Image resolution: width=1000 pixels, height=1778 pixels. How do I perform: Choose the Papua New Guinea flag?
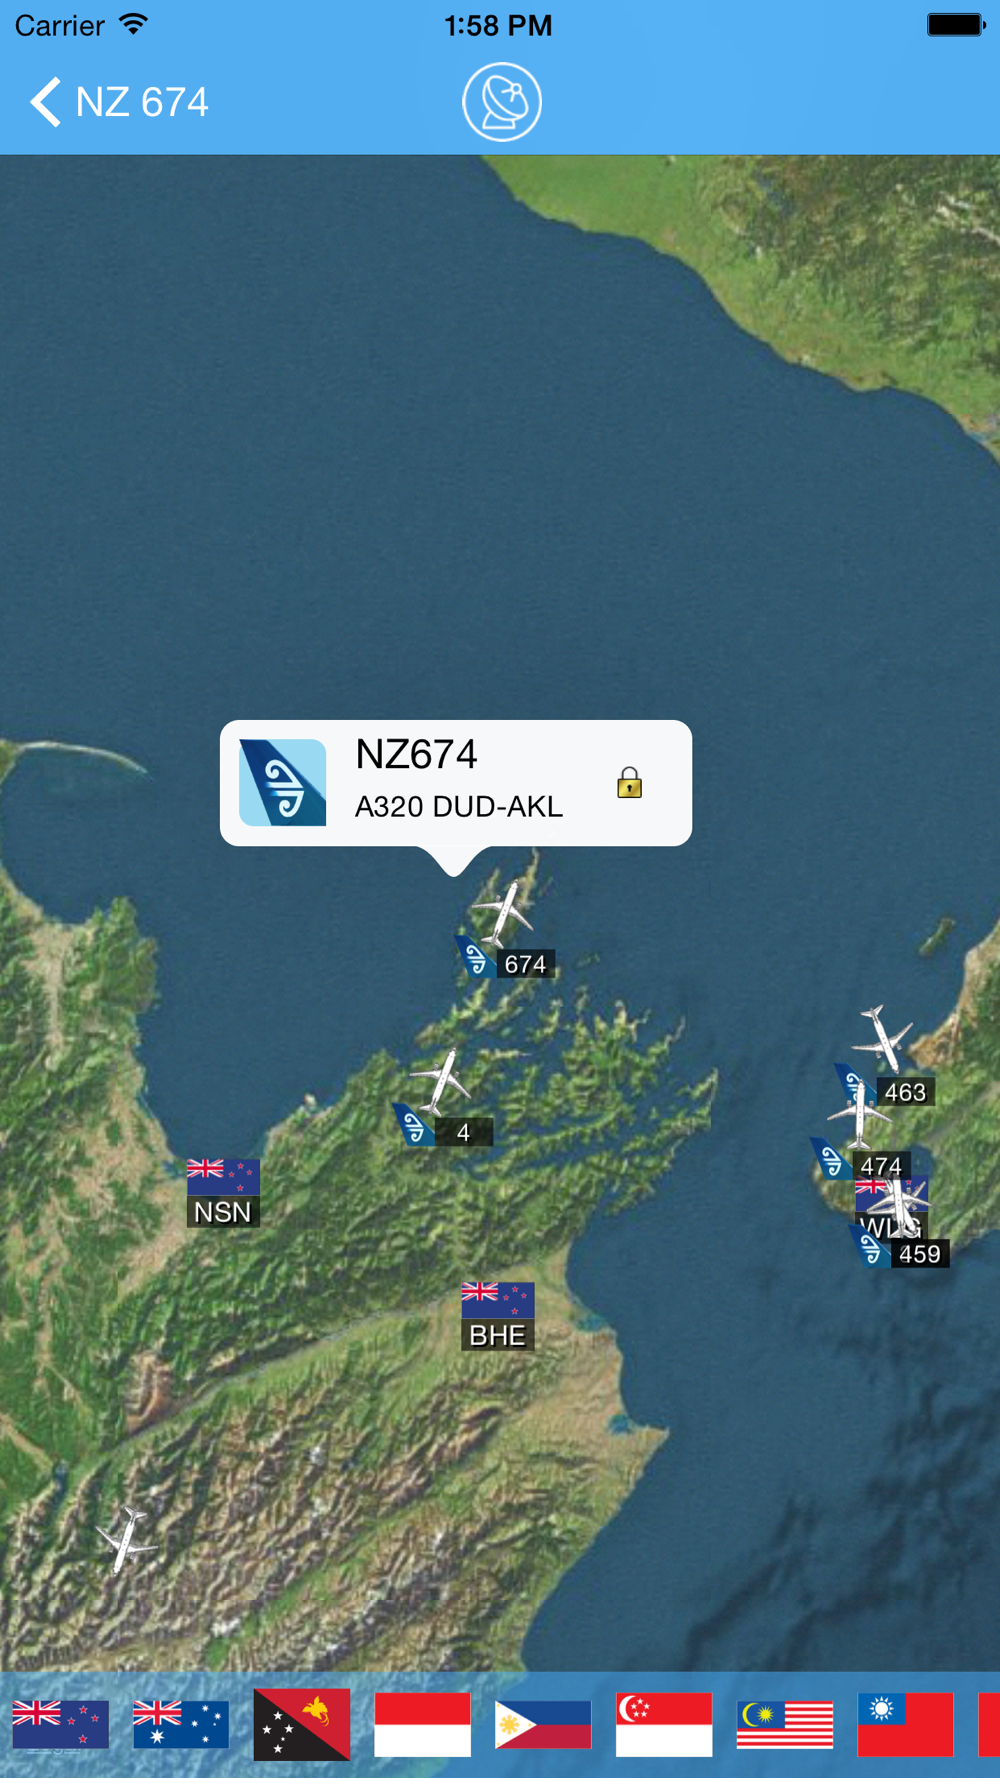pyautogui.click(x=302, y=1725)
